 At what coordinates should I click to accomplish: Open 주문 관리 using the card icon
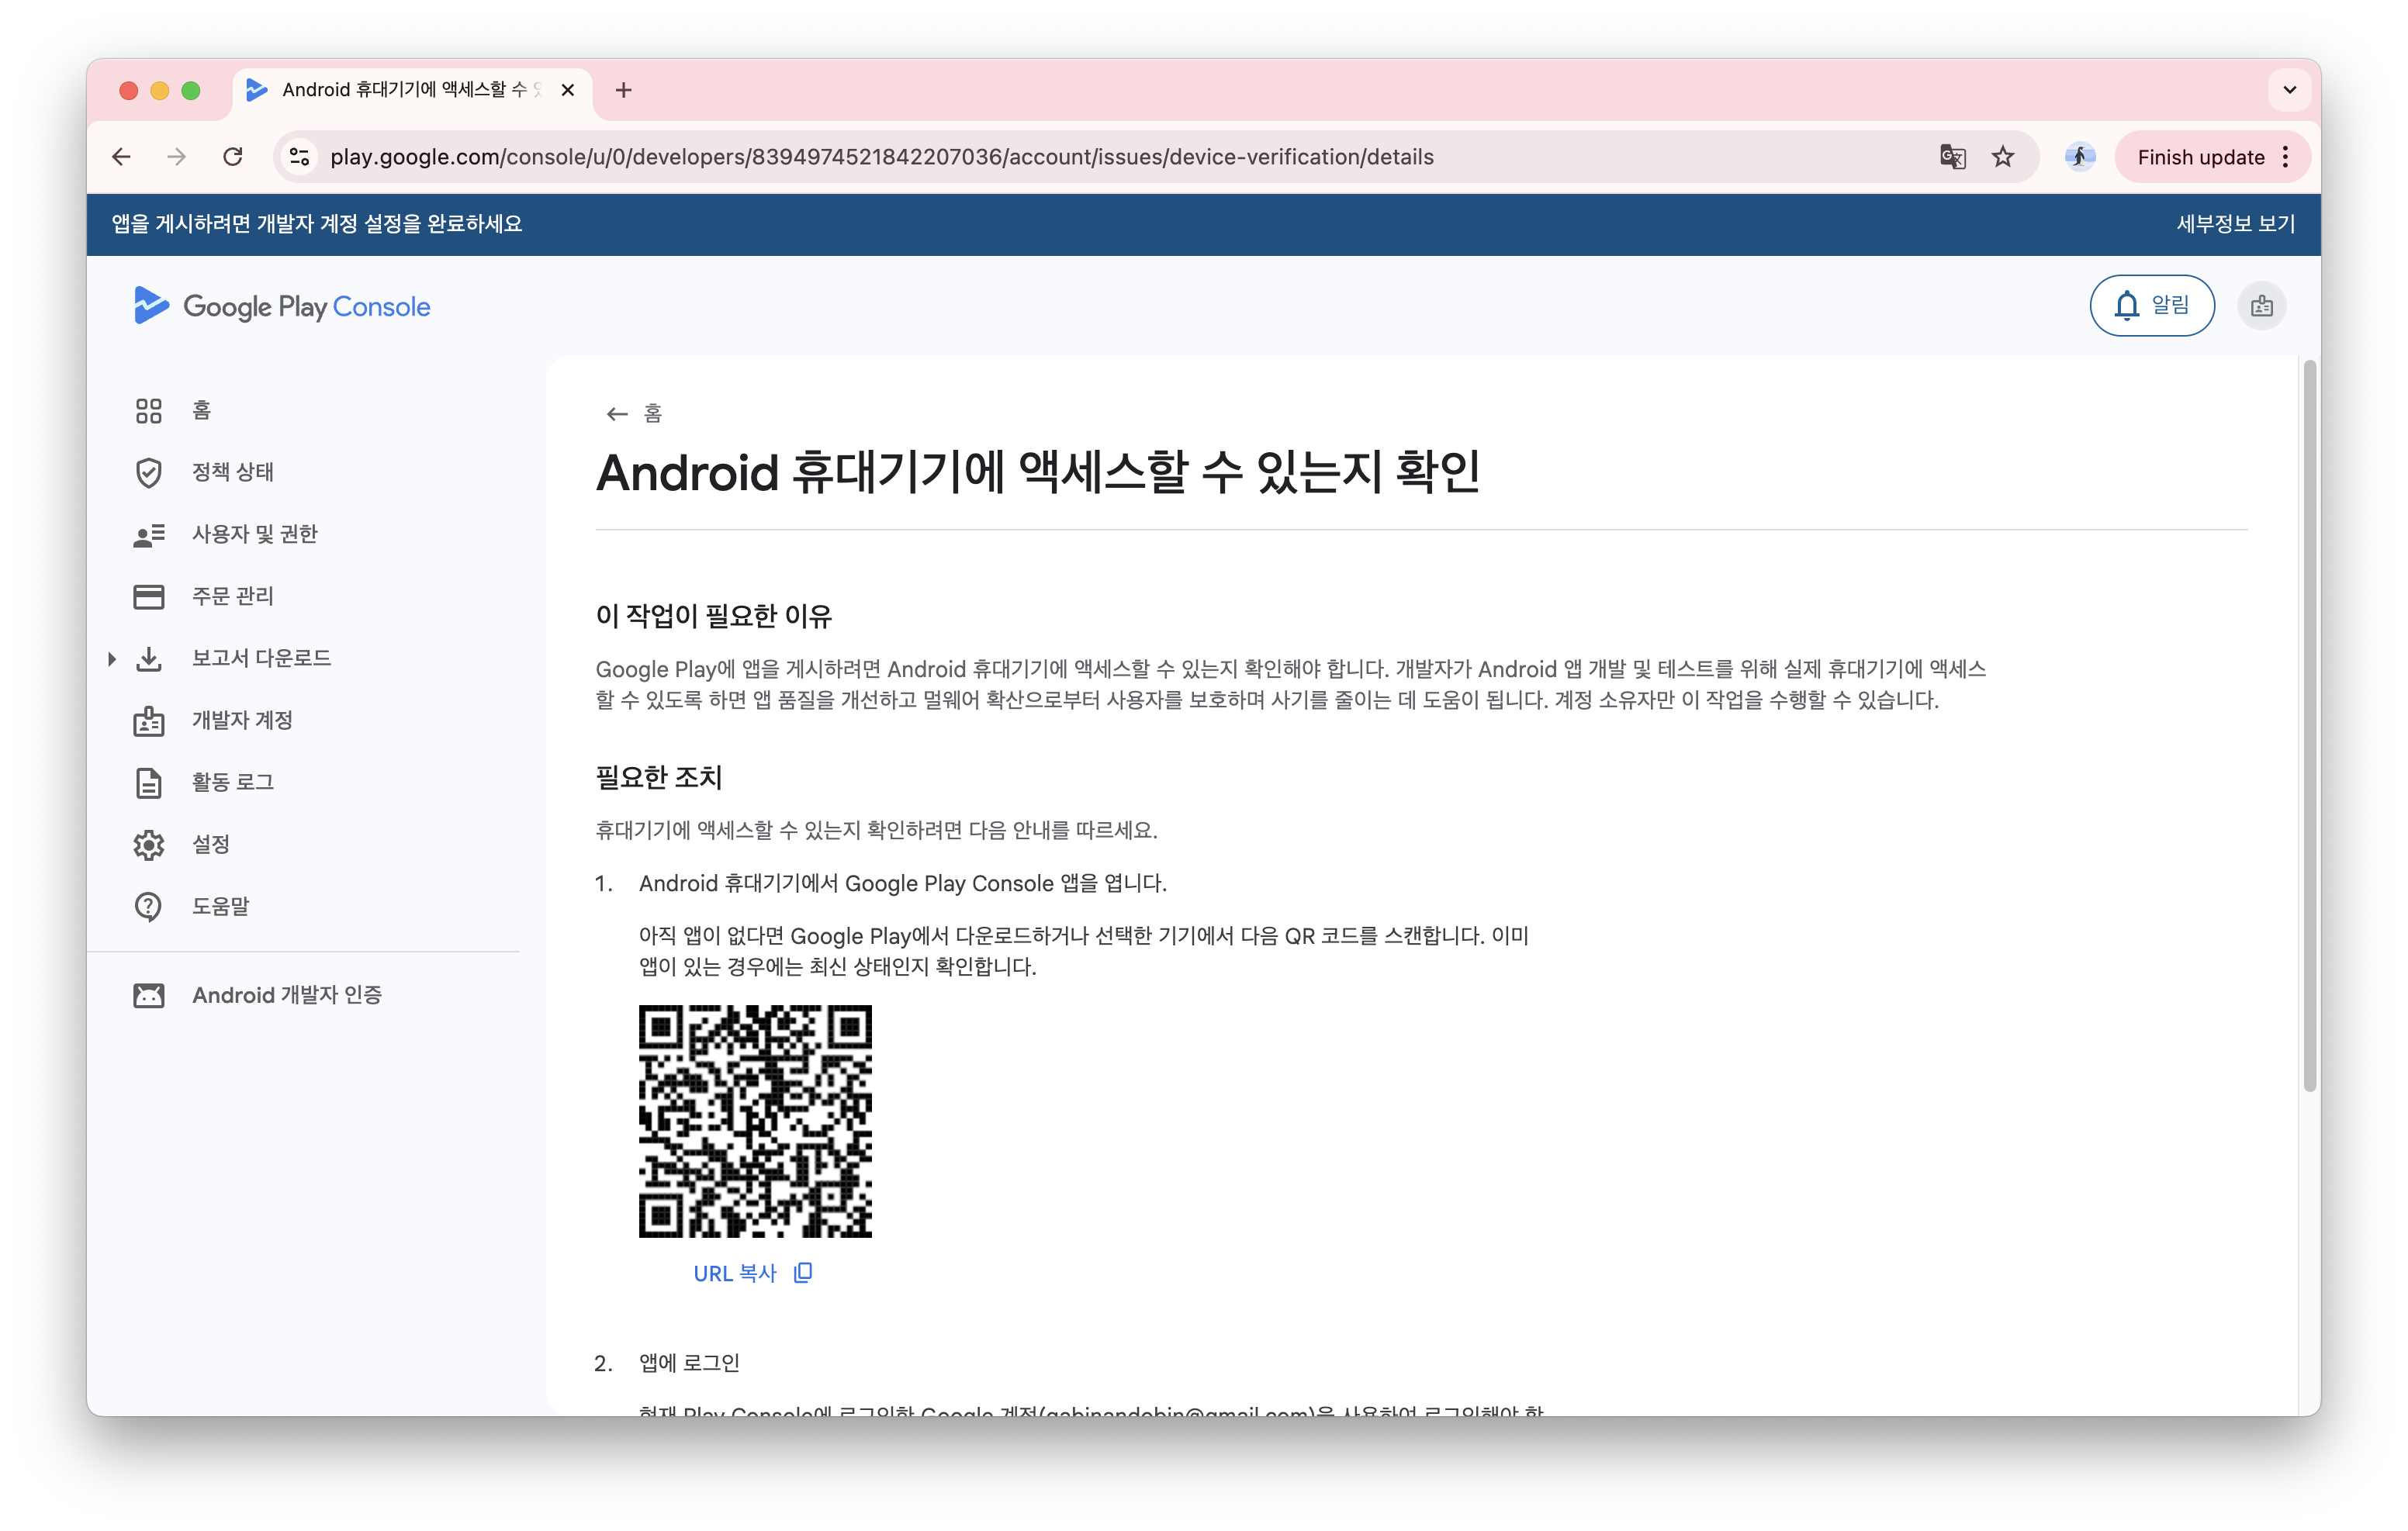148,596
